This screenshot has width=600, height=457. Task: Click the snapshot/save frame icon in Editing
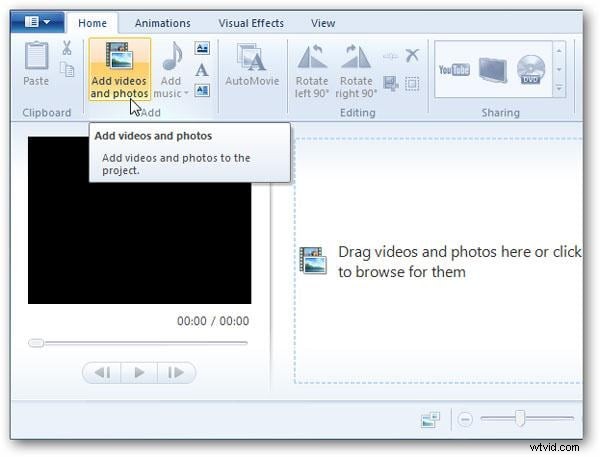(391, 83)
